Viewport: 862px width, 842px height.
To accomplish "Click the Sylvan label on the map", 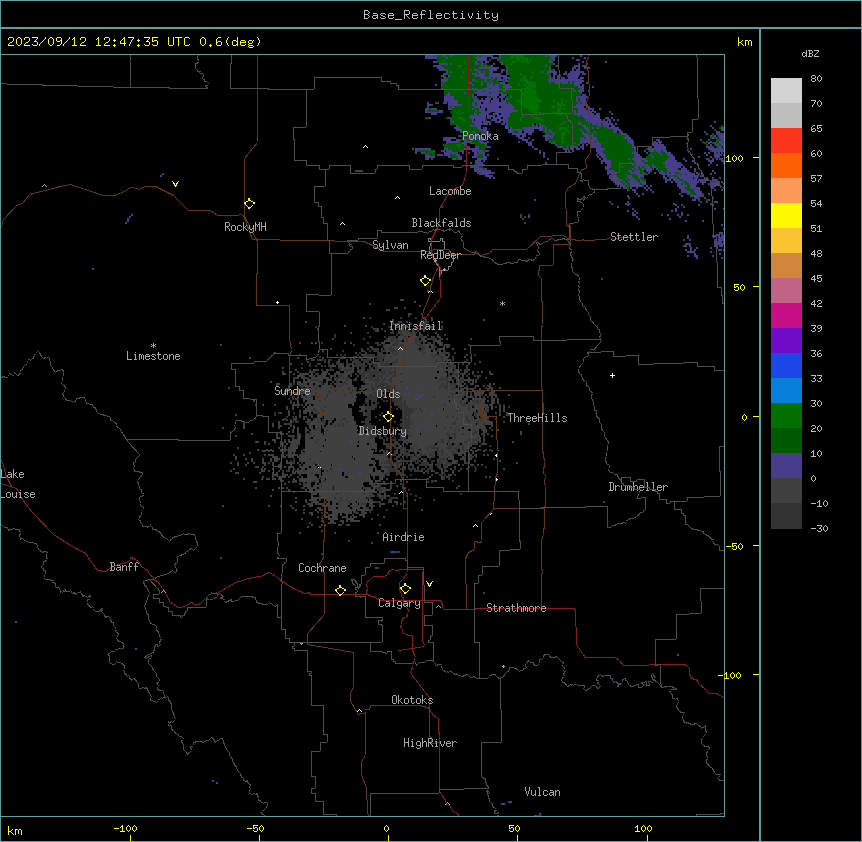I will [390, 245].
